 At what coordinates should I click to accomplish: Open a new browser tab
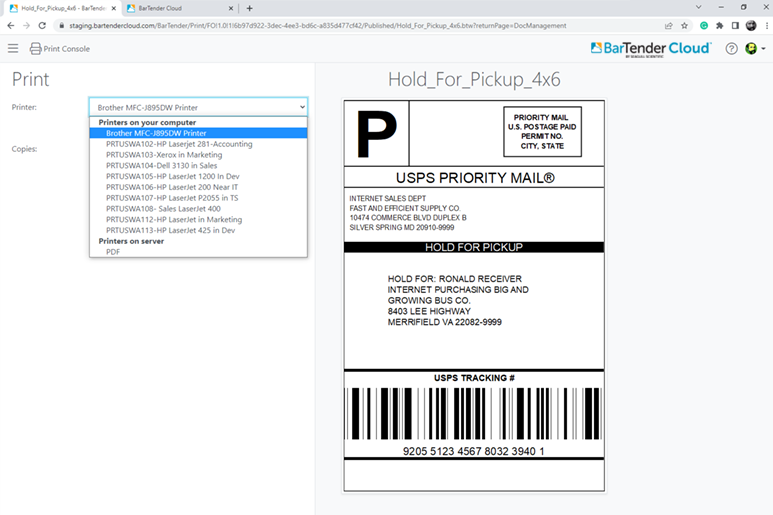(250, 8)
